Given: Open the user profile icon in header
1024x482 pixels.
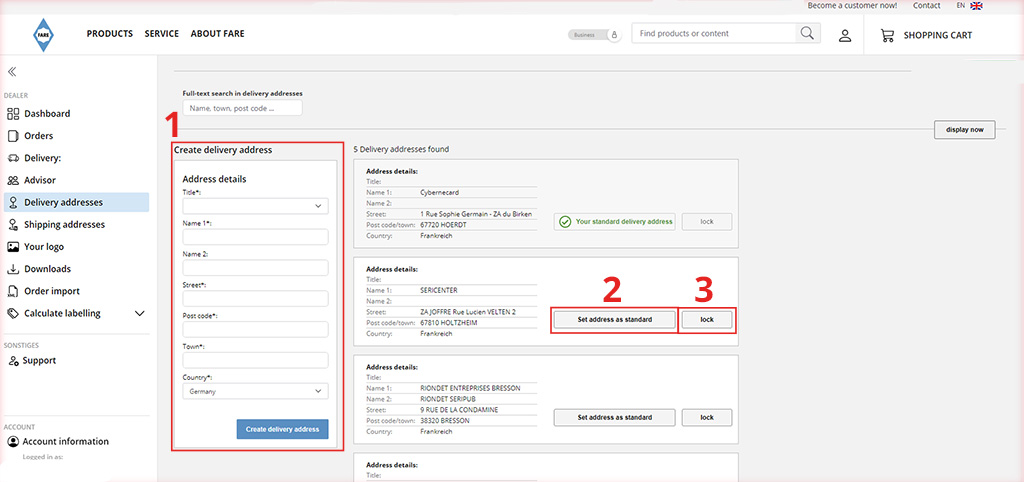Looking at the screenshot, I should tap(845, 35).
